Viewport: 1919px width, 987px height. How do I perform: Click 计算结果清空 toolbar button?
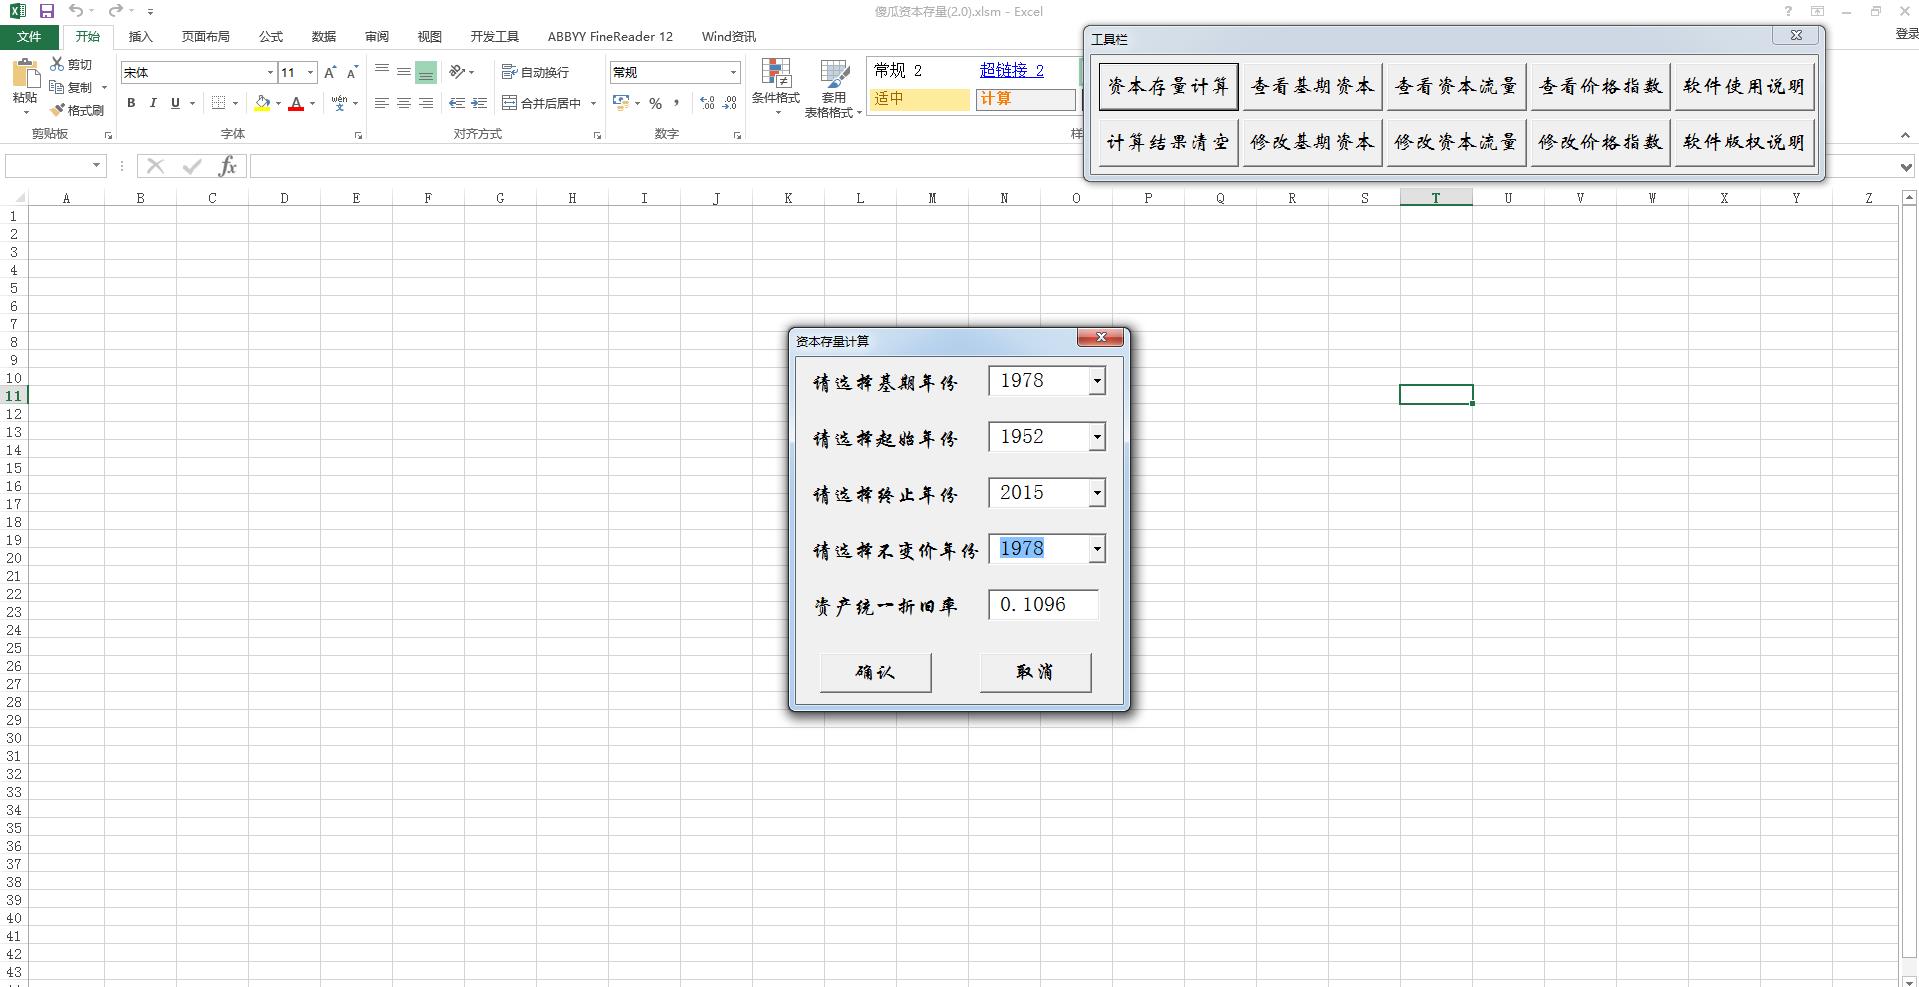pyautogui.click(x=1168, y=142)
